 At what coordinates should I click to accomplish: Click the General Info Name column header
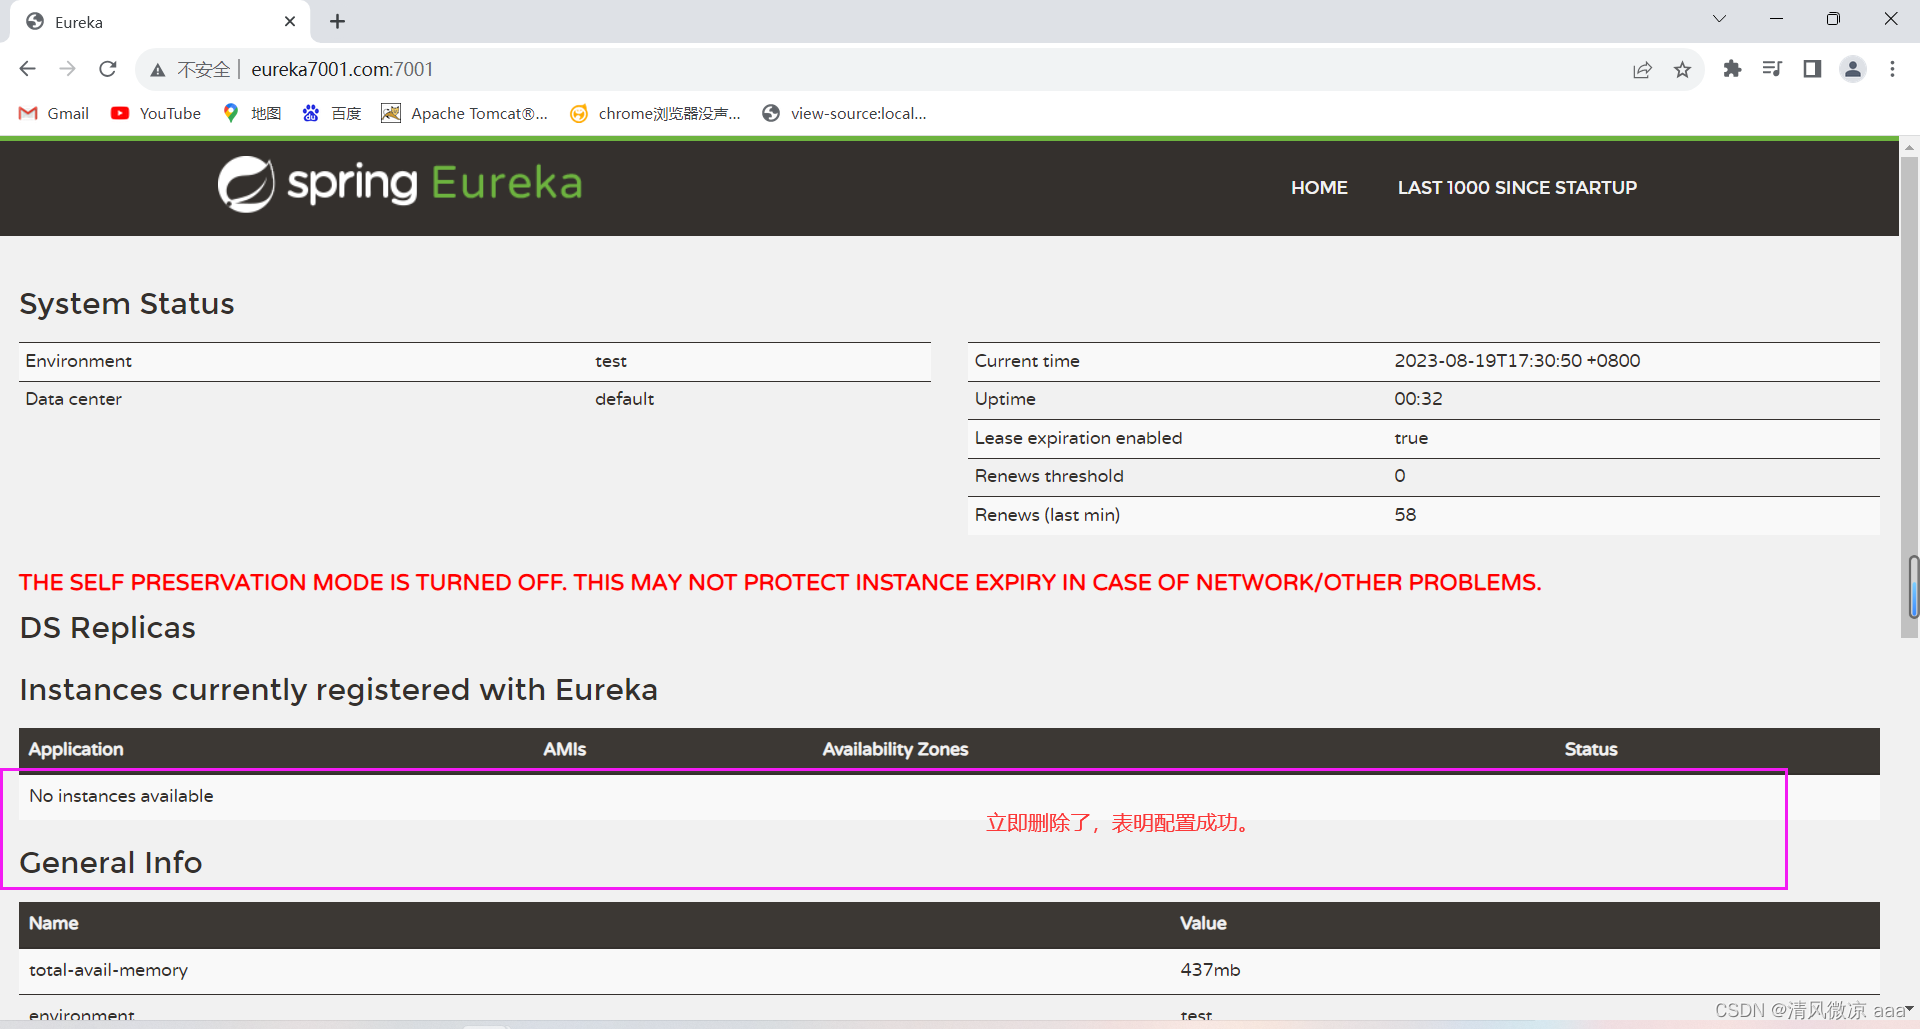pyautogui.click(x=54, y=923)
